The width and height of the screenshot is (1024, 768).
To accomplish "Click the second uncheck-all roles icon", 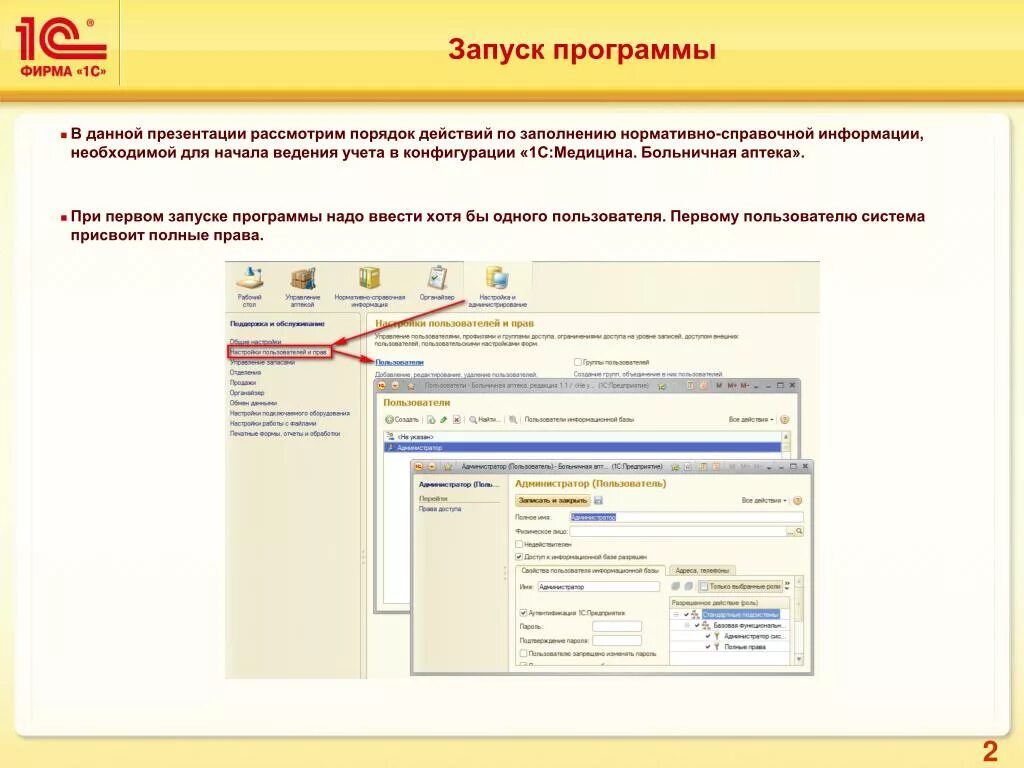I will [688, 586].
